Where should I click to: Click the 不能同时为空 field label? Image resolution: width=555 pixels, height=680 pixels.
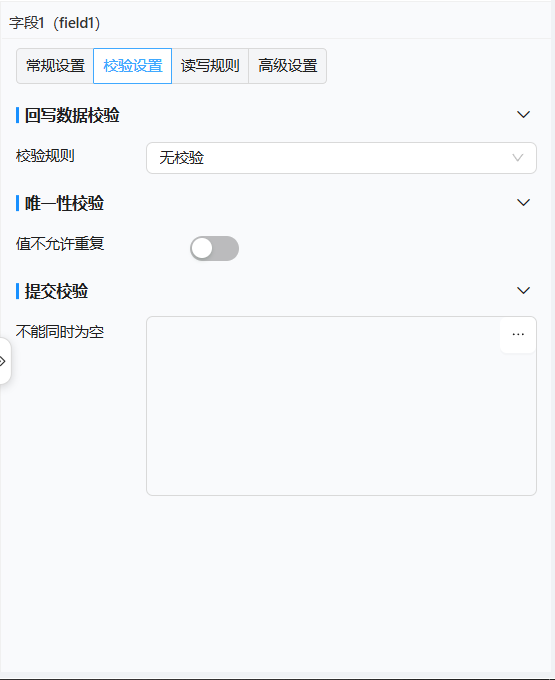pos(60,332)
